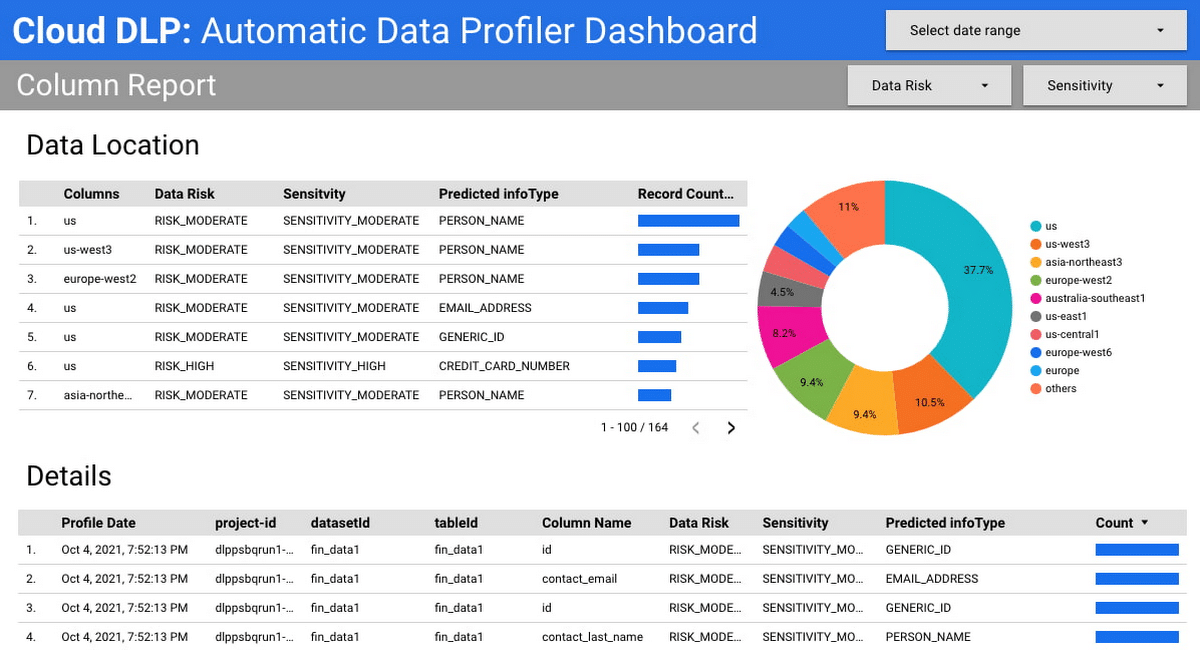Sort by the Record Count header
Image resolution: width=1200 pixels, height=650 pixels.
coord(686,194)
